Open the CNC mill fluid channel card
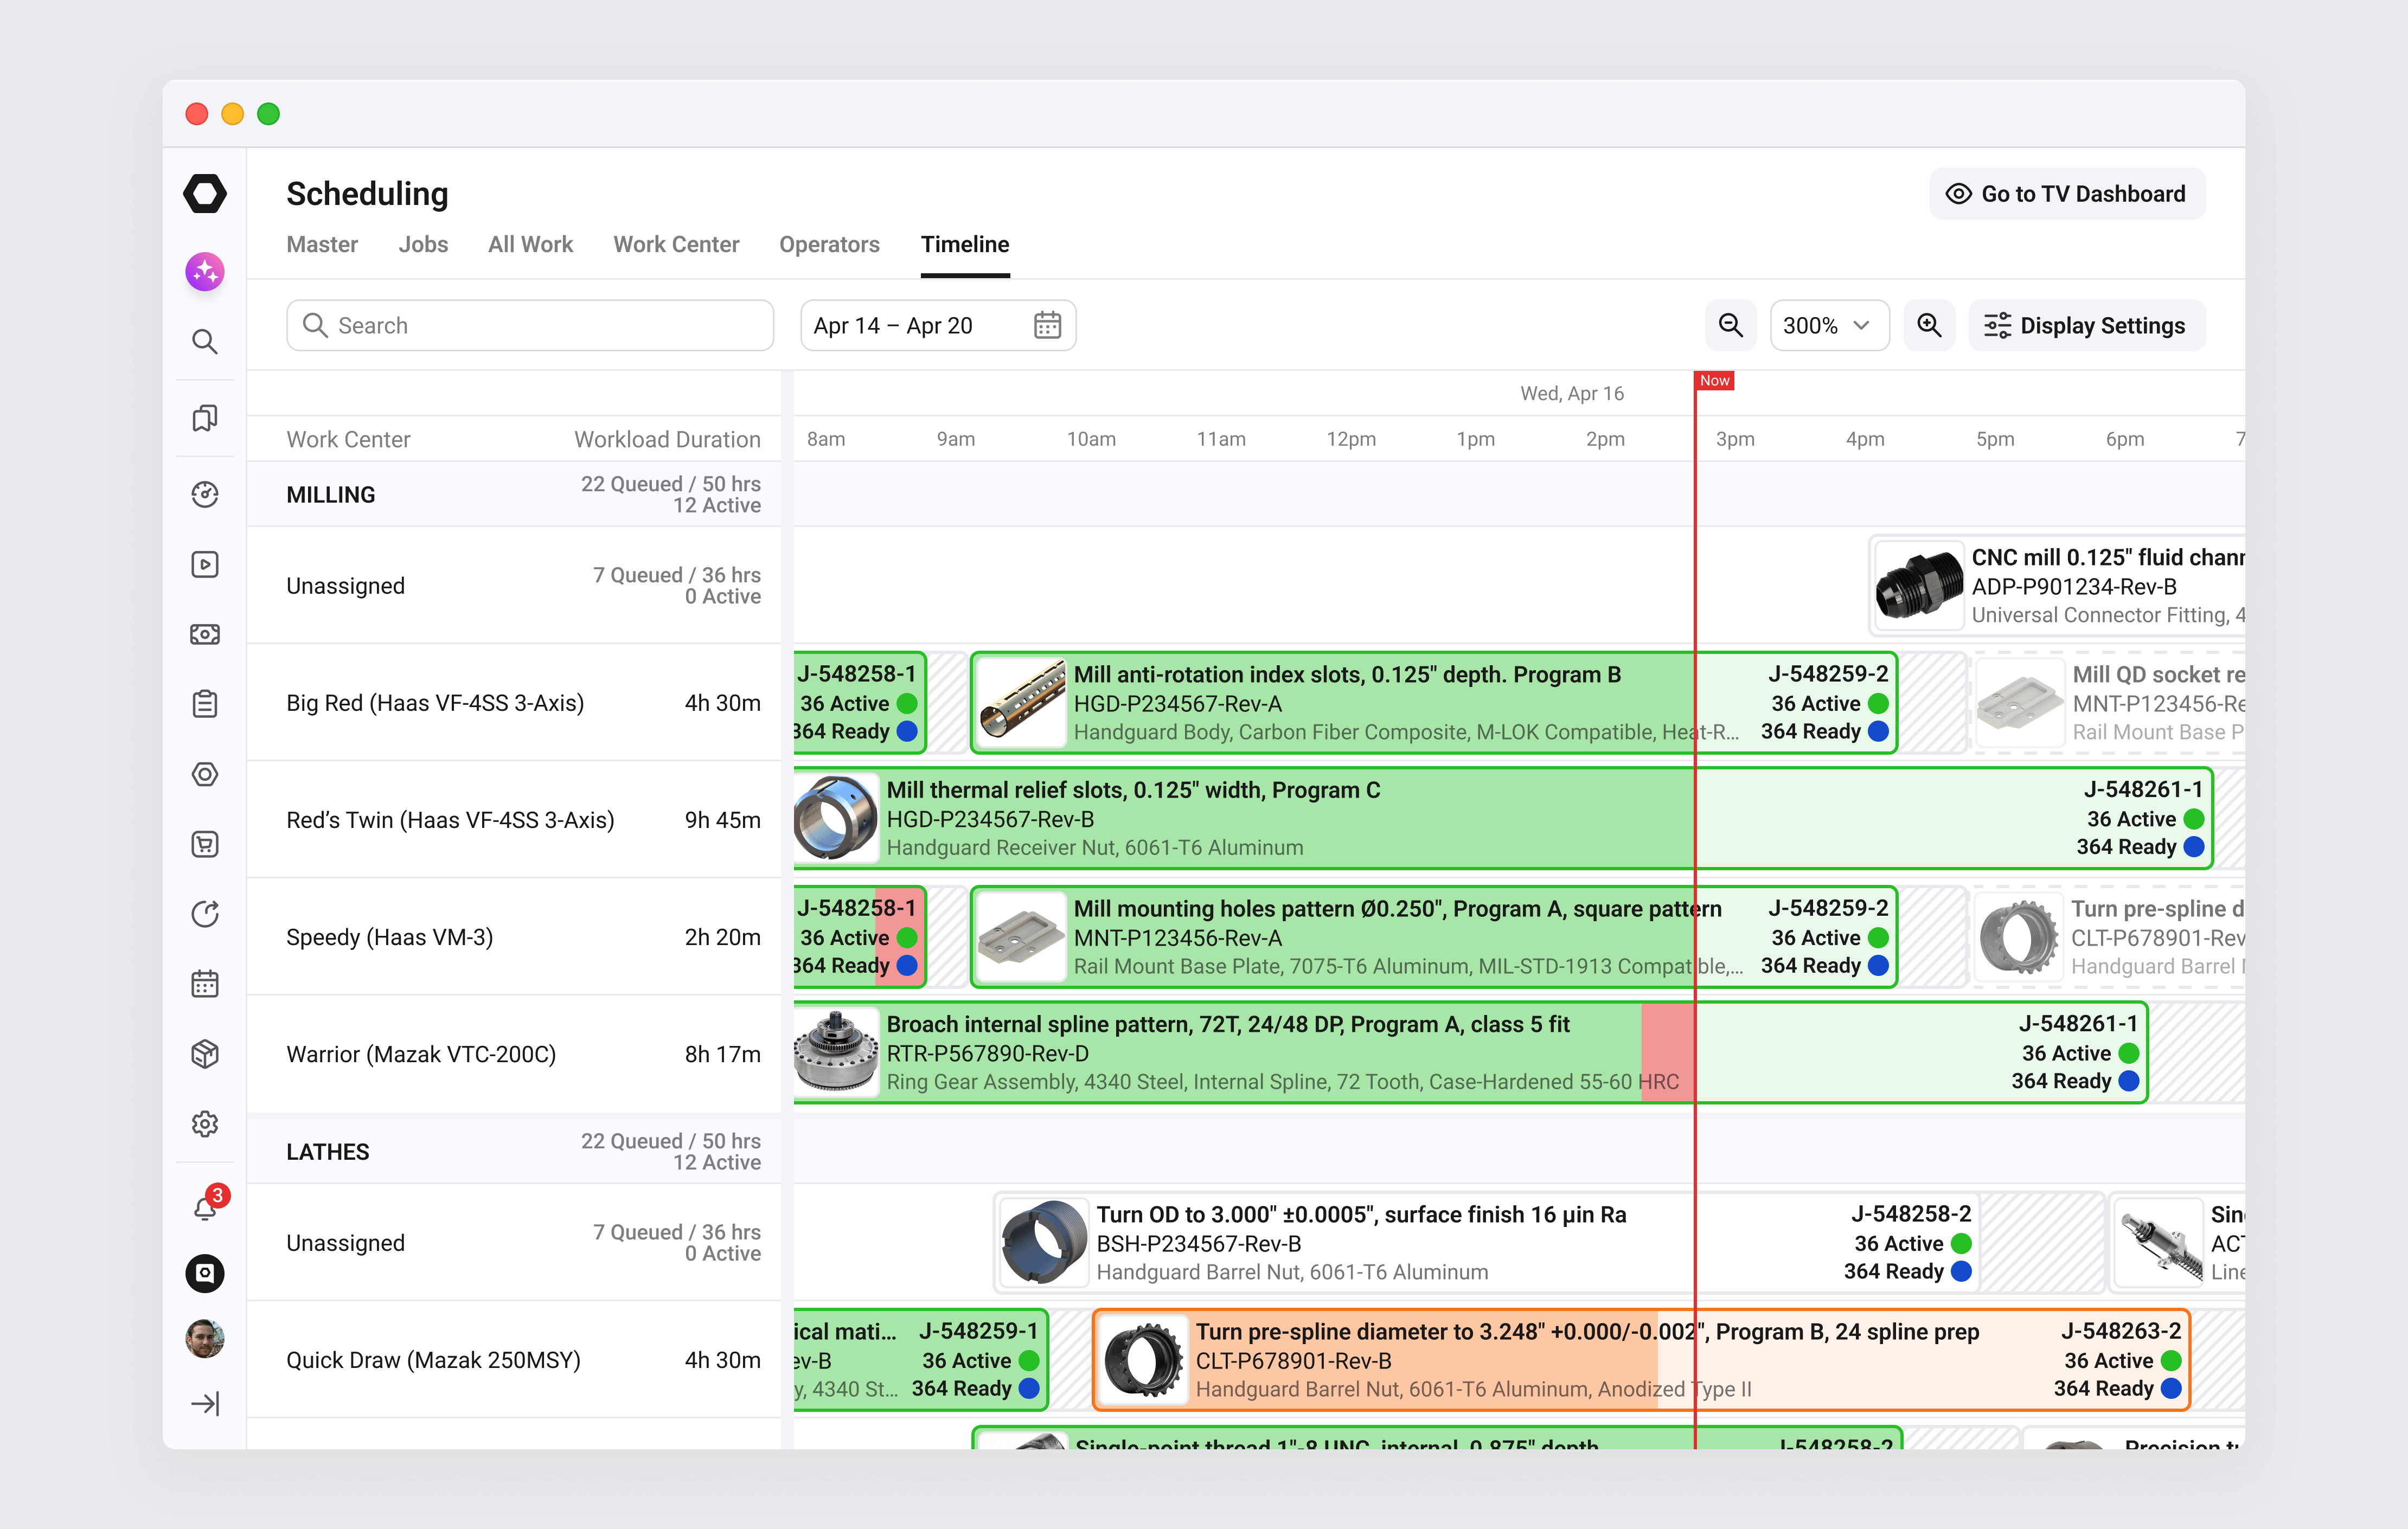The height and width of the screenshot is (1529, 2408). 2057,586
